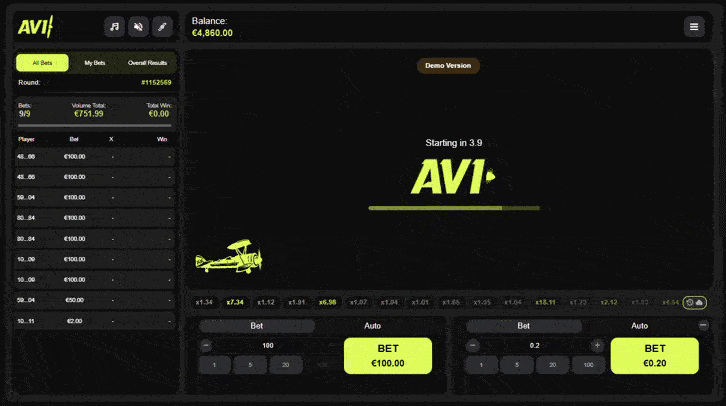726x406 pixels.
Task: Click the x18.11 multiplier in history
Action: (545, 302)
